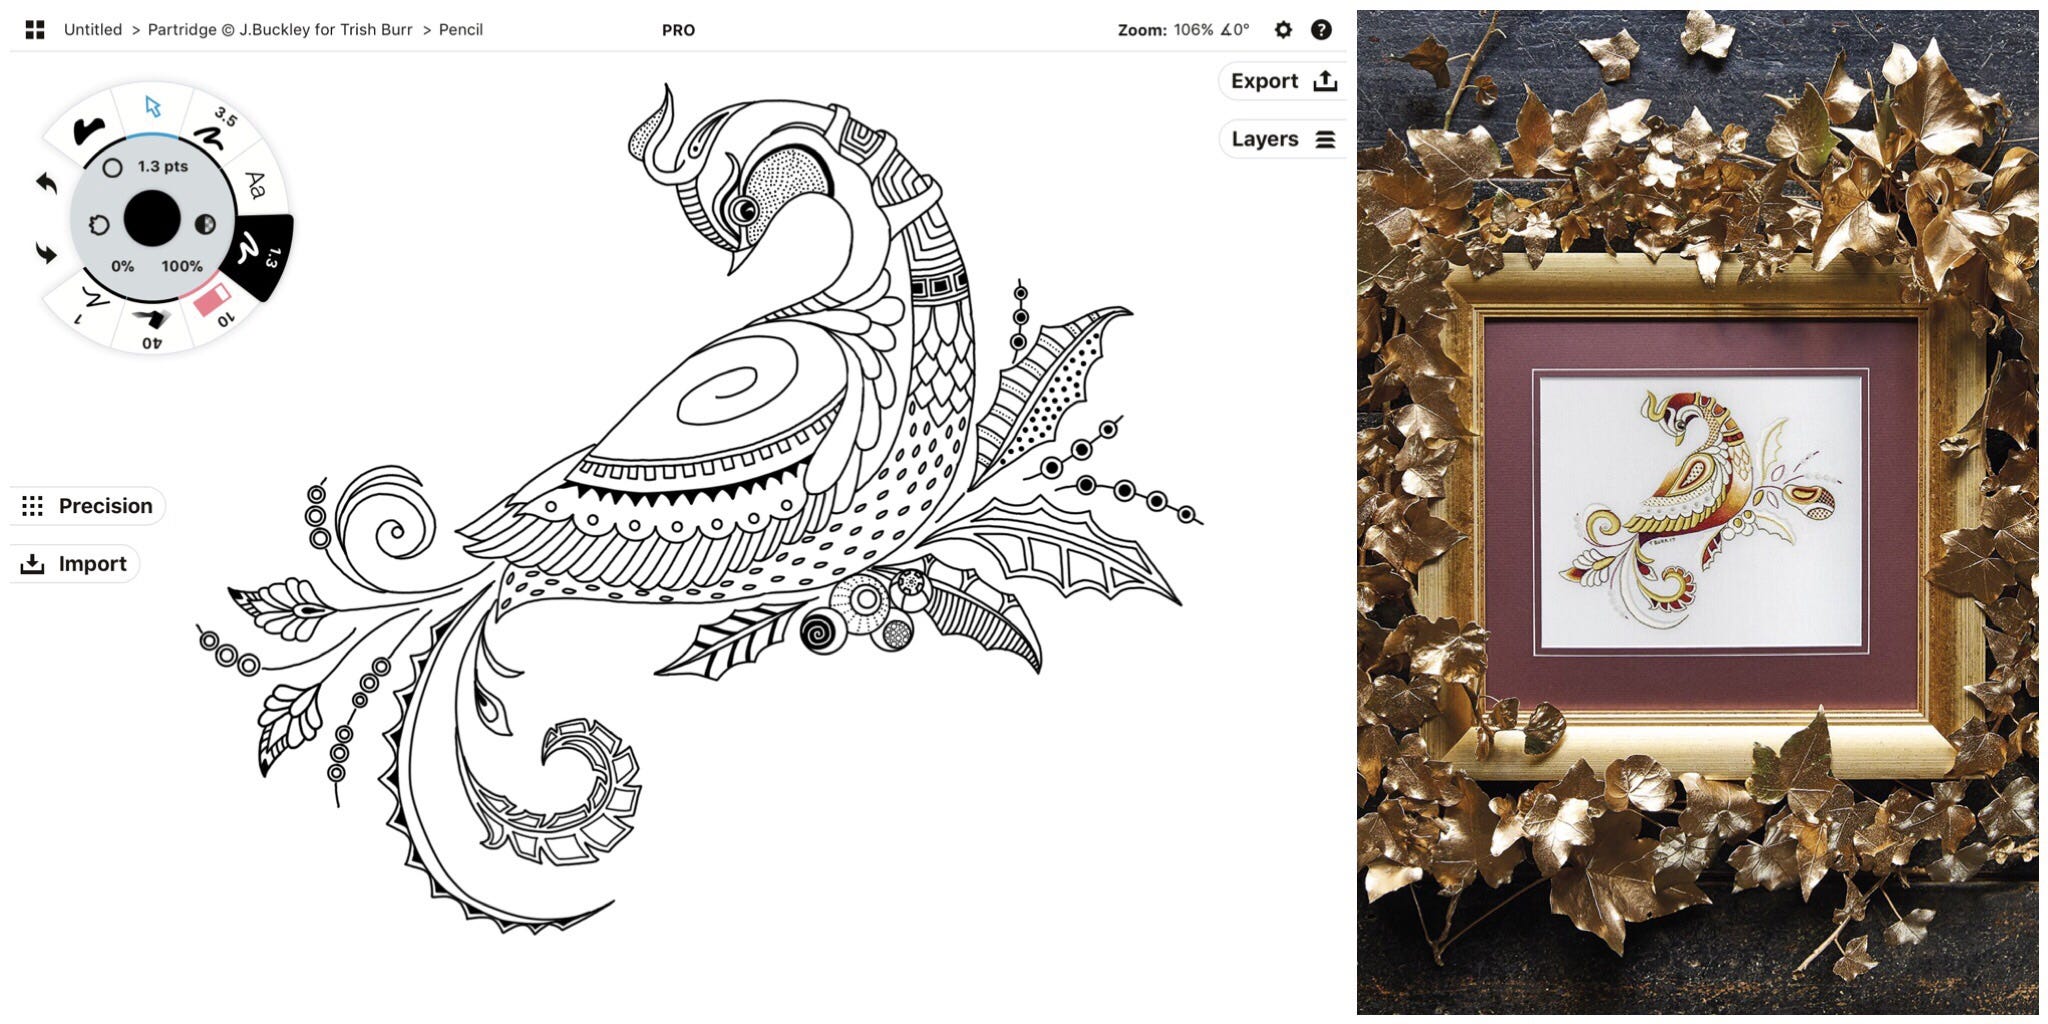Click the smoothing blob icon

pos(98,224)
